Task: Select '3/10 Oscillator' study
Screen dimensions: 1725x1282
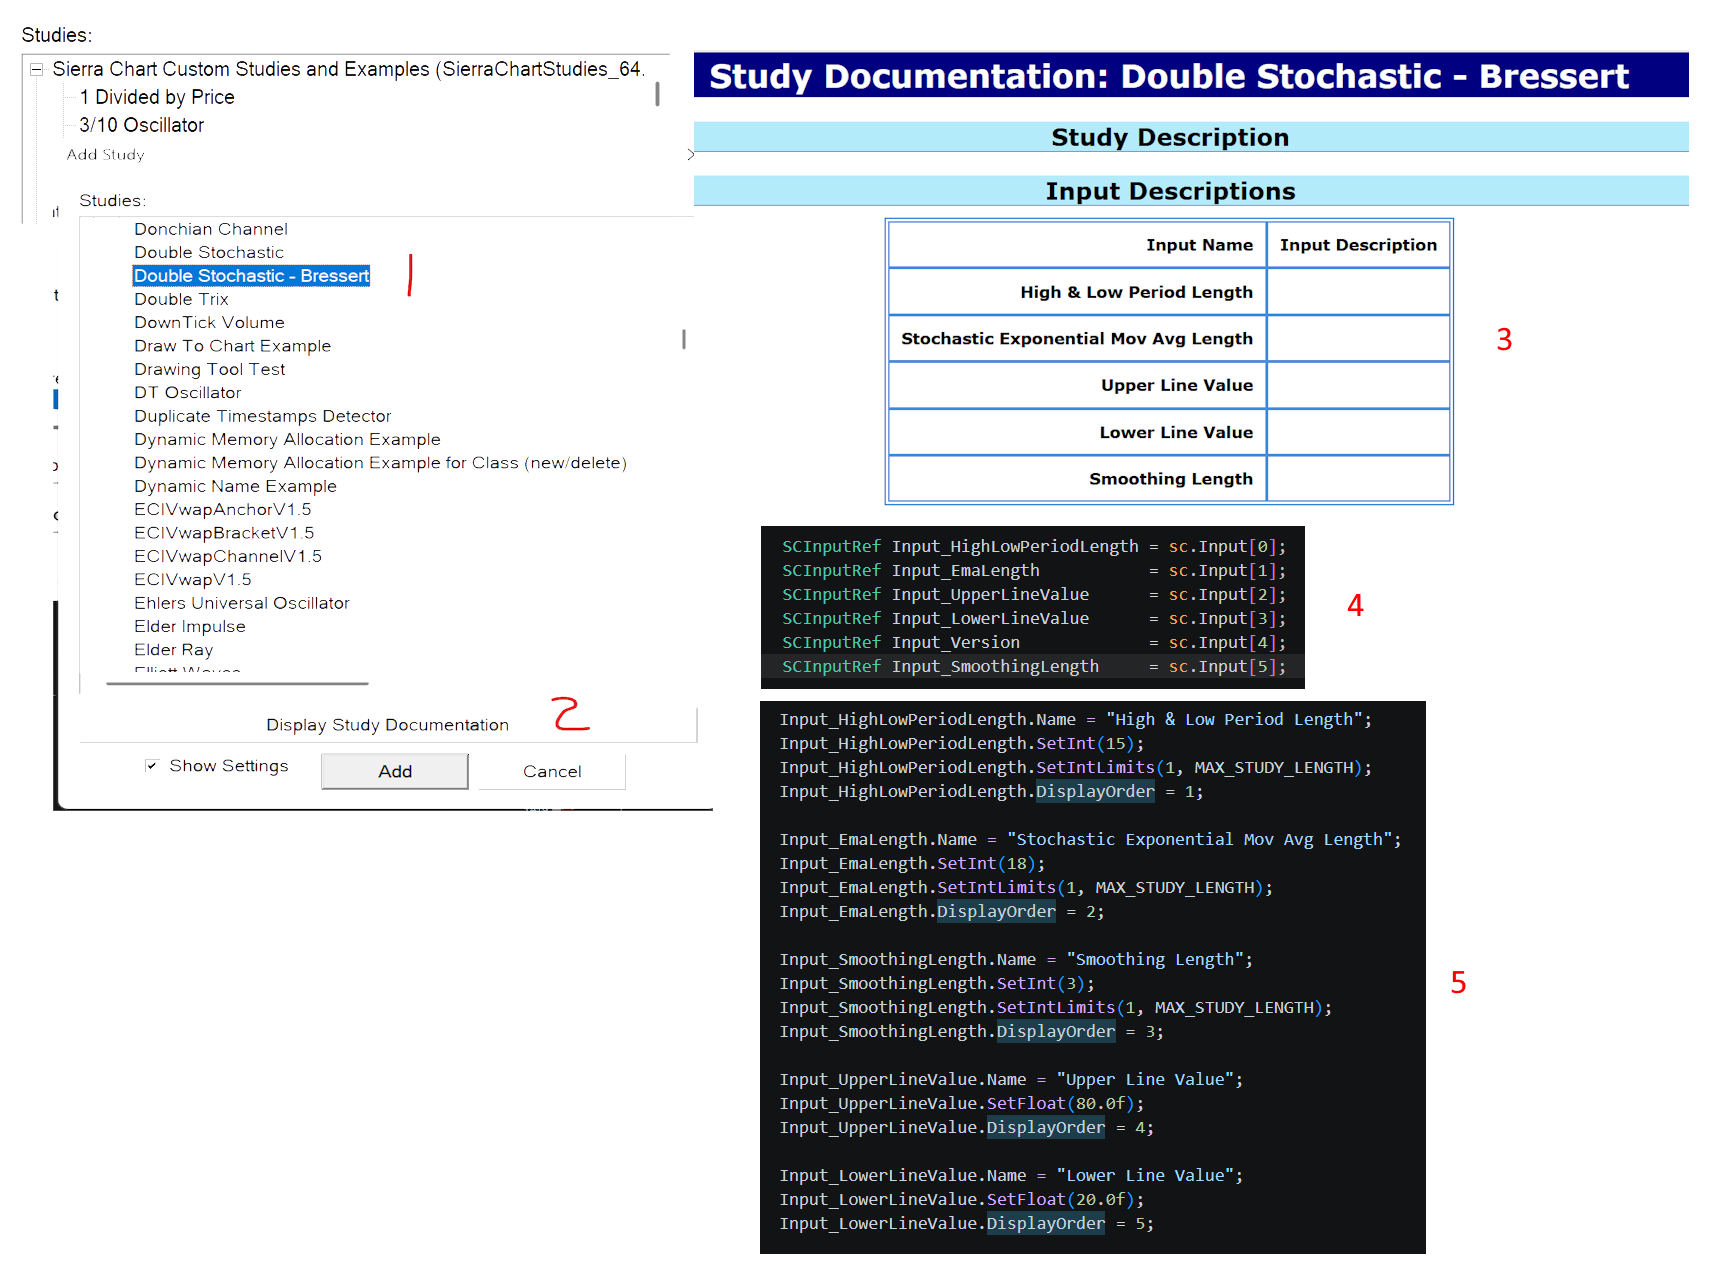Action: coord(142,125)
